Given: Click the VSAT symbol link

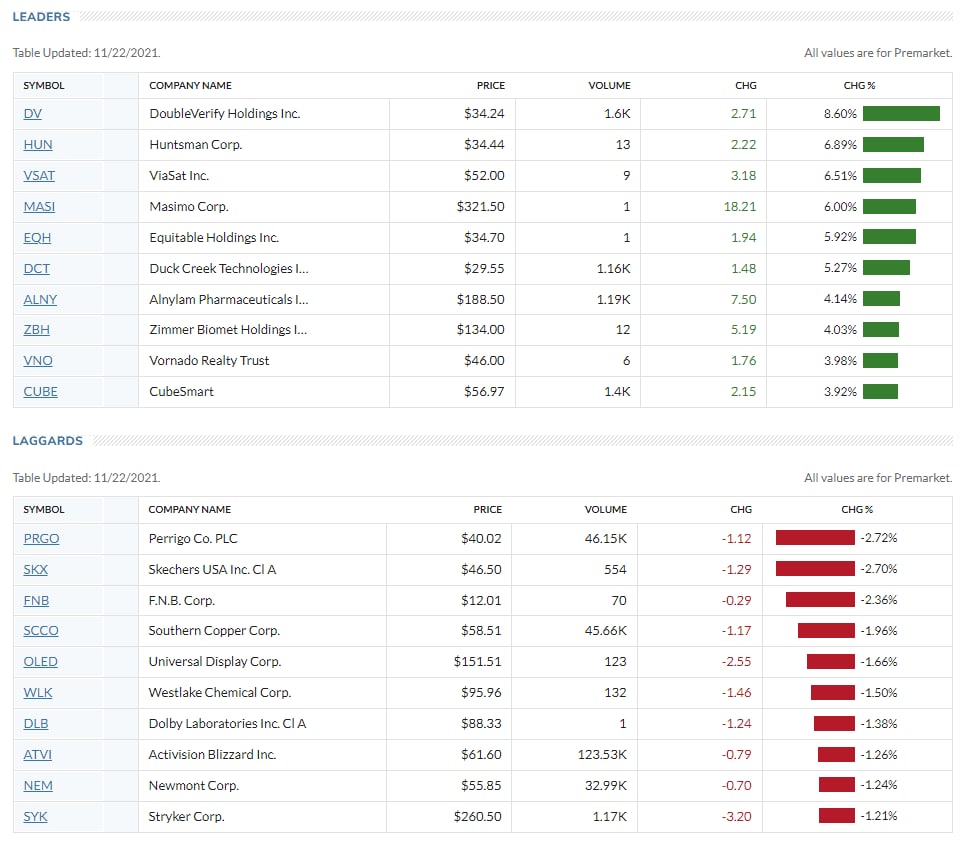Looking at the screenshot, I should click(39, 175).
